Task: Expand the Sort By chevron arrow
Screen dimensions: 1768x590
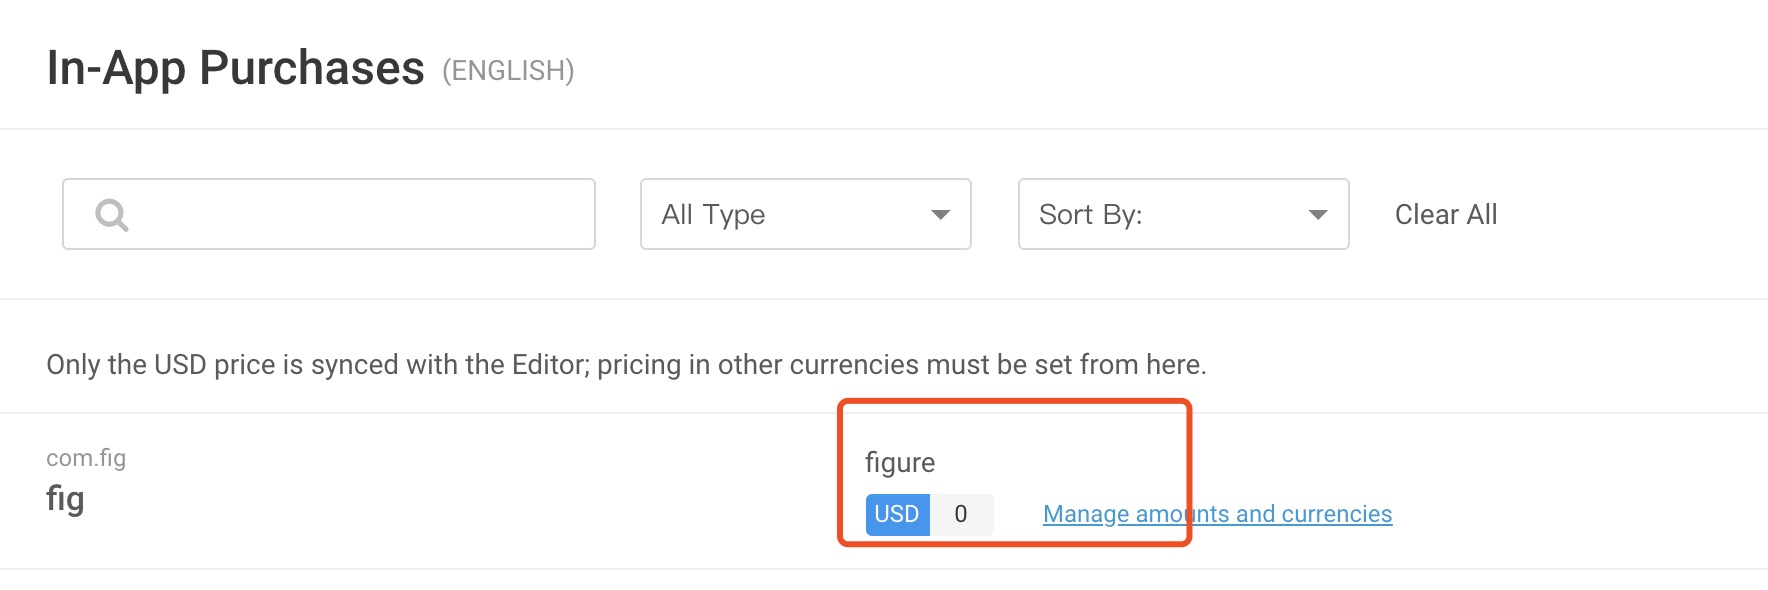Action: point(1318,213)
